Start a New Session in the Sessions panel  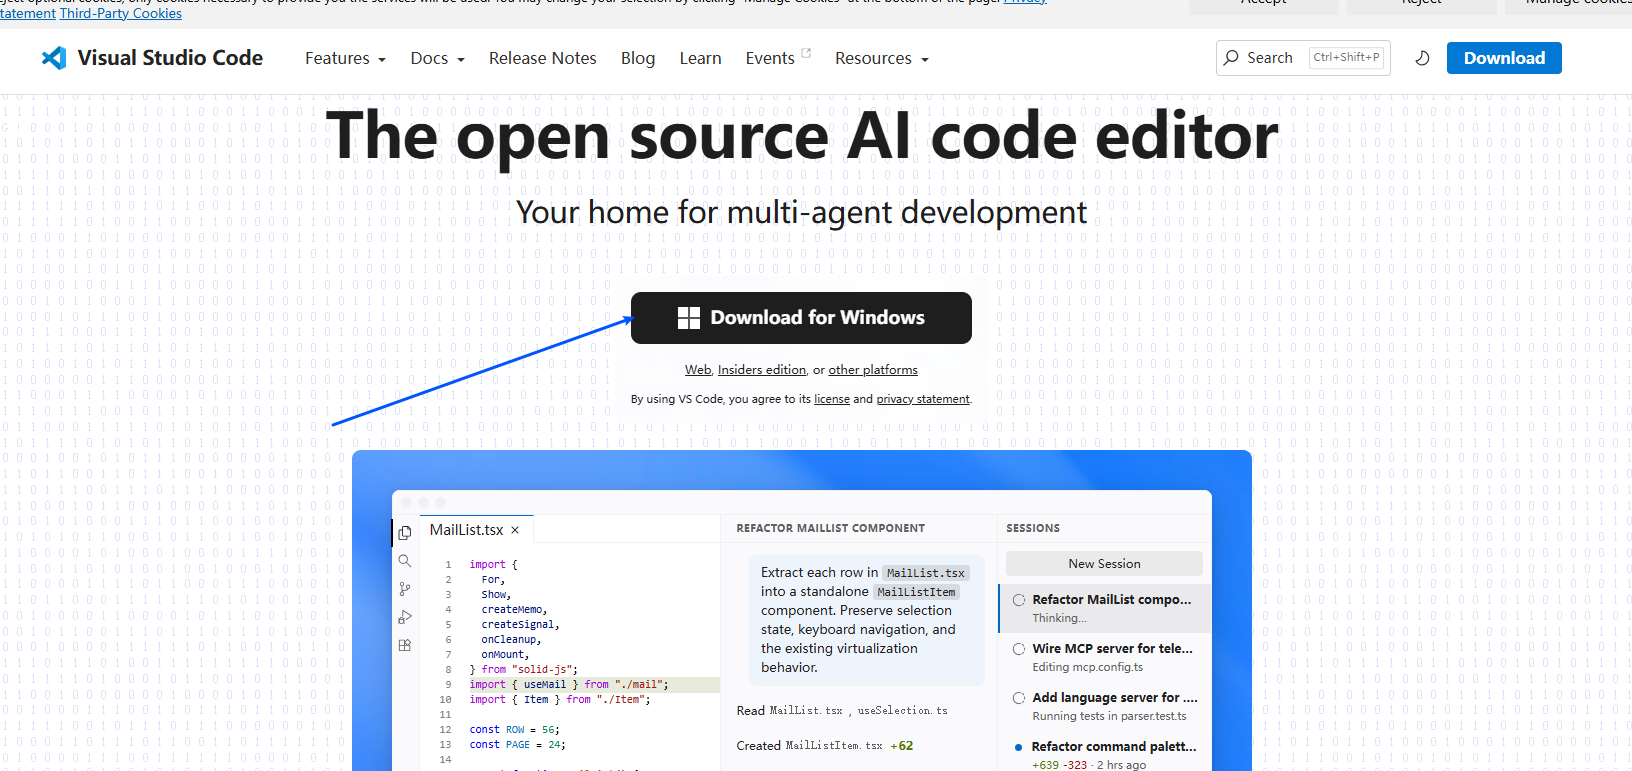pos(1104,564)
